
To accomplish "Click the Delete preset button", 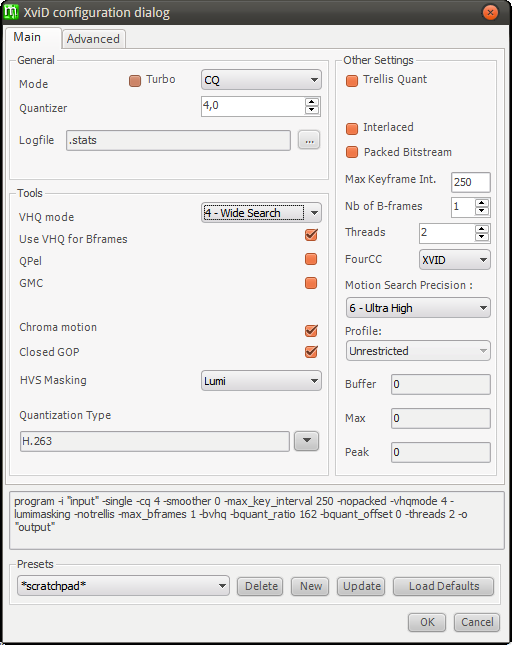I will (x=260, y=586).
